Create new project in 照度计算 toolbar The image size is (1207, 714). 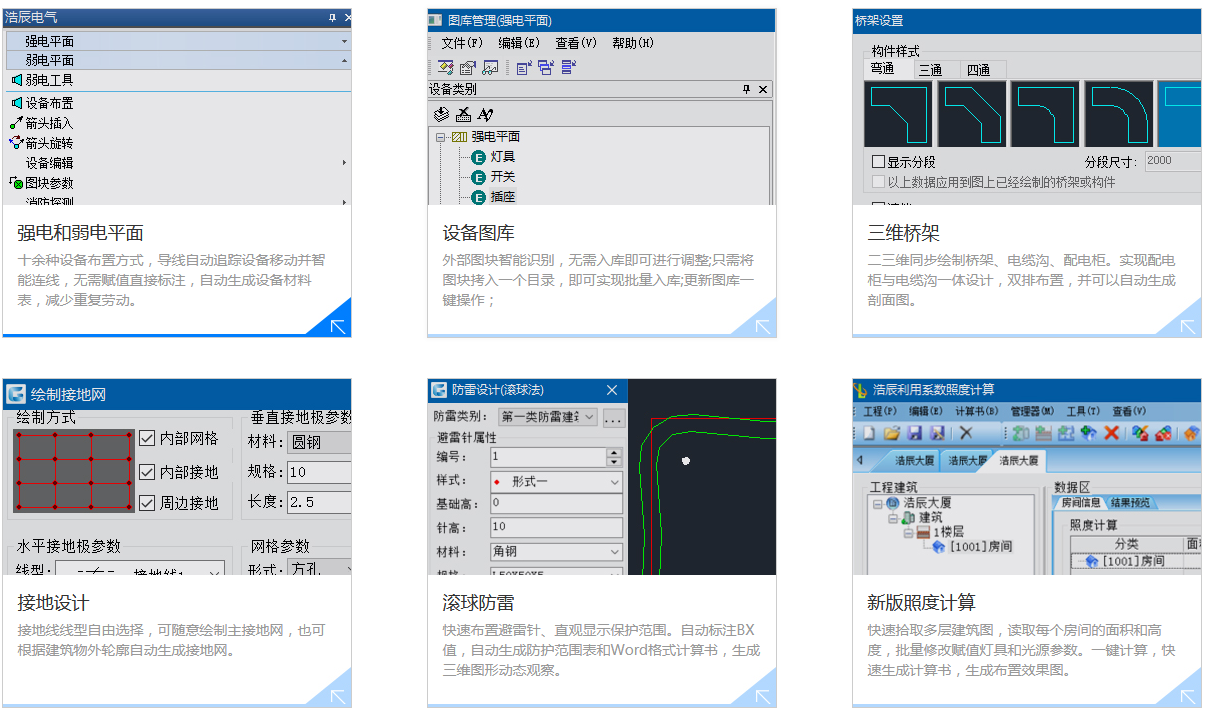point(869,433)
